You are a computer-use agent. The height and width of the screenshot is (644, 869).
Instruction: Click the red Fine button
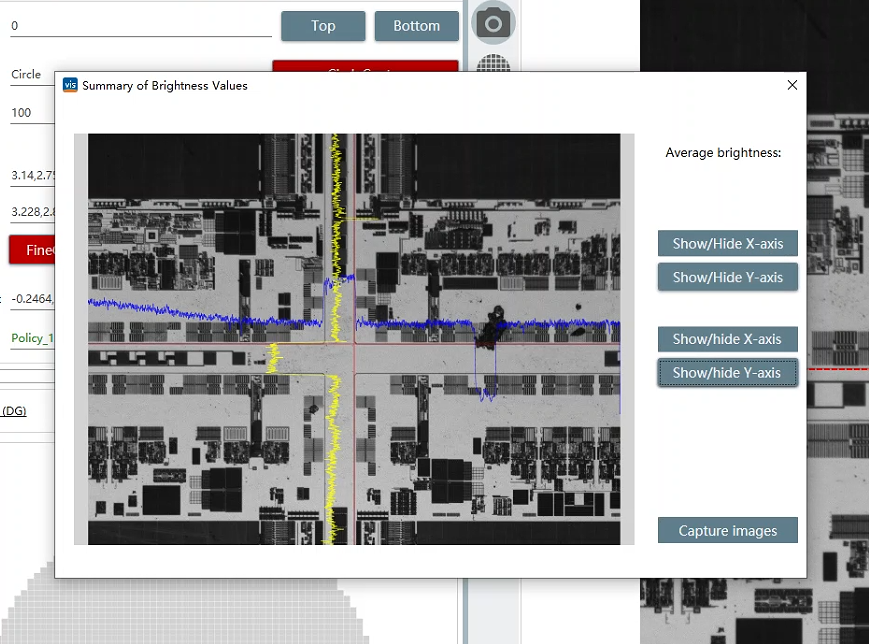32,250
